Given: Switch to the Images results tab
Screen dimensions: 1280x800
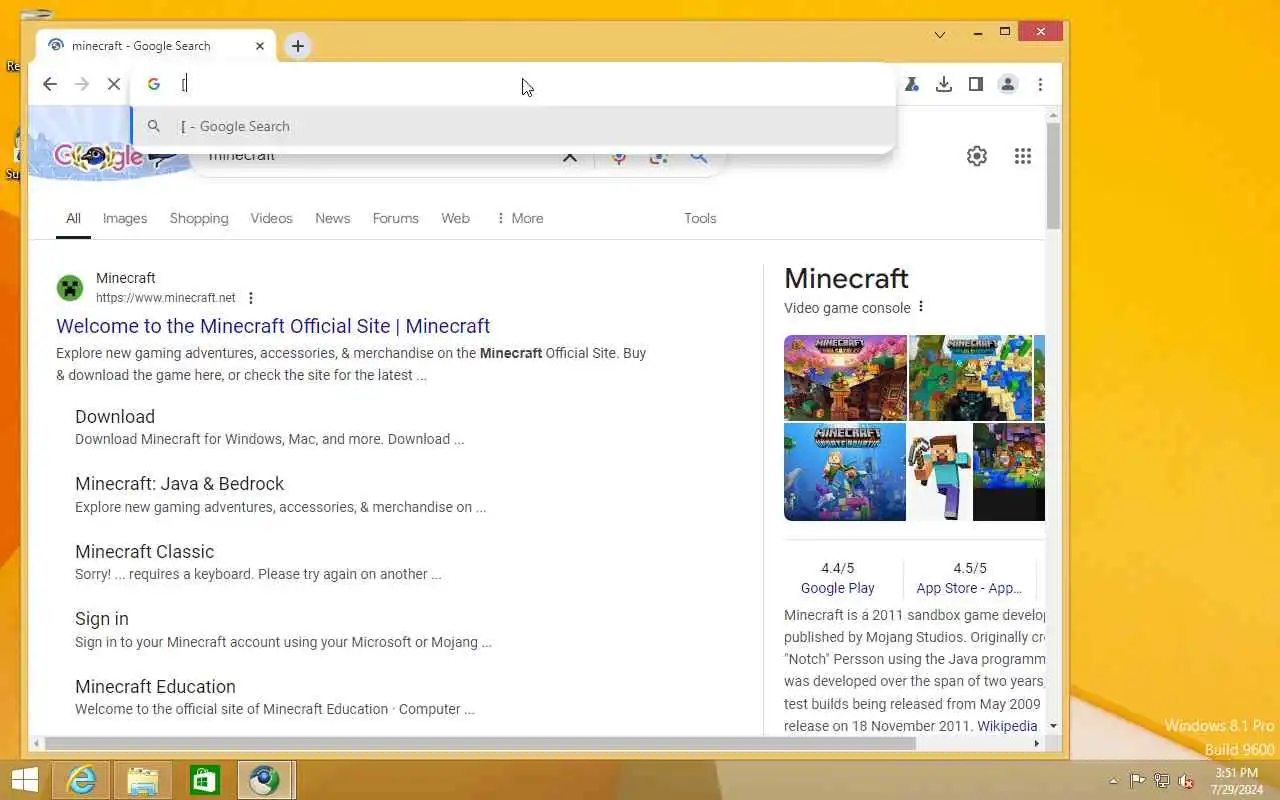Looking at the screenshot, I should pyautogui.click(x=125, y=218).
